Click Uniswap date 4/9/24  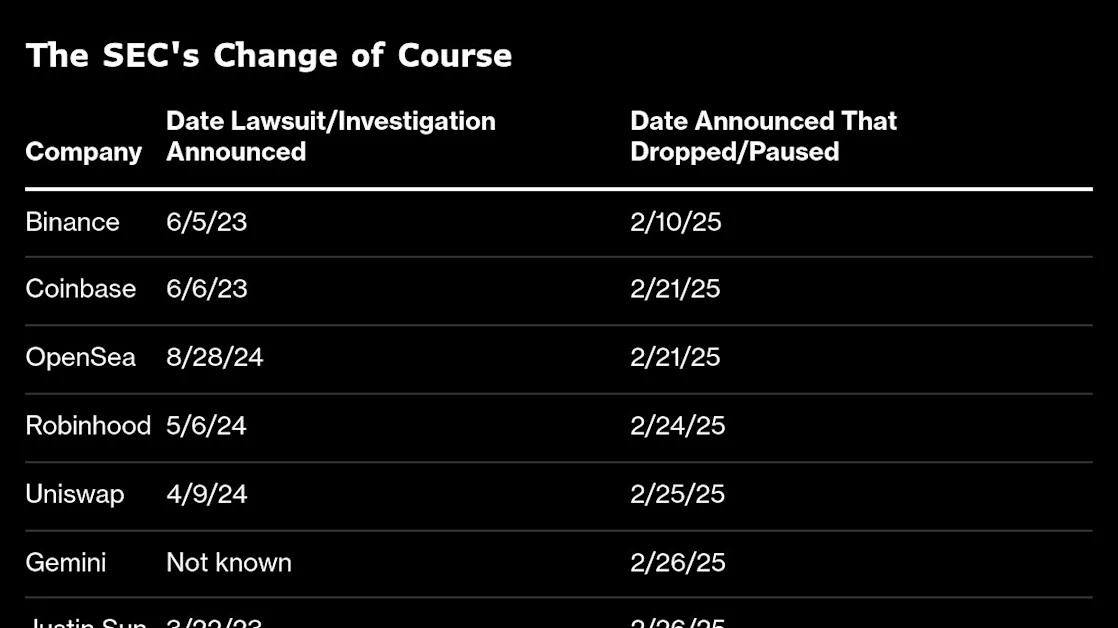206,495
